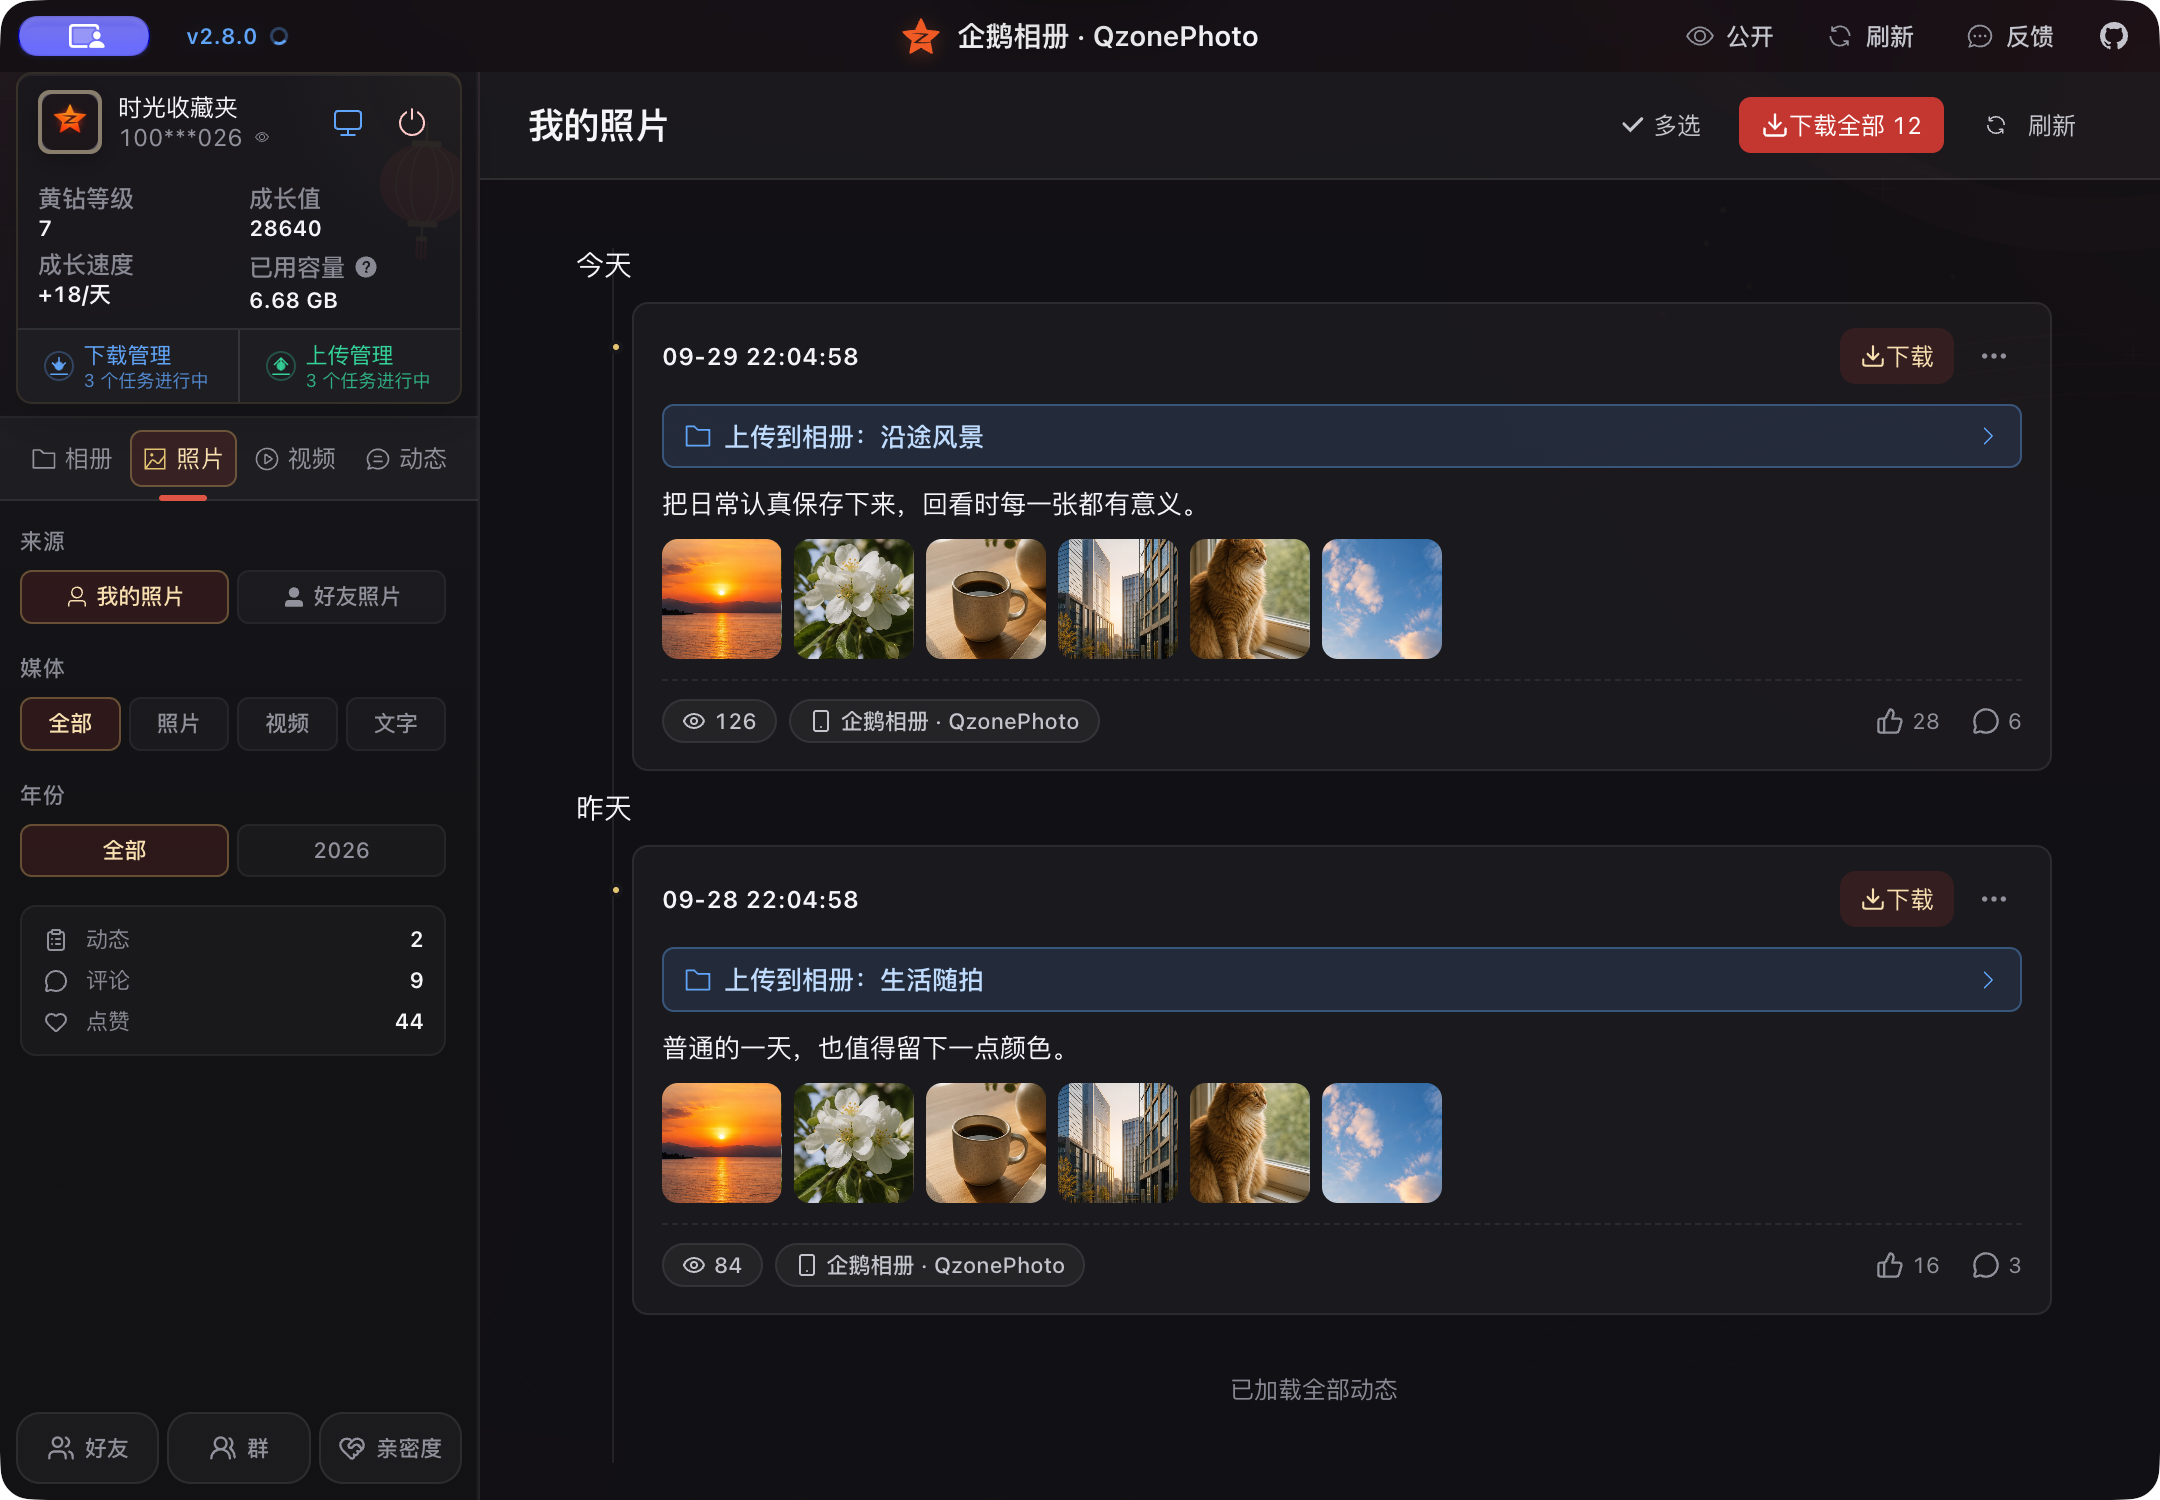This screenshot has height=1500, width=2160.
Task: Filter media by 文字
Action: (396, 724)
